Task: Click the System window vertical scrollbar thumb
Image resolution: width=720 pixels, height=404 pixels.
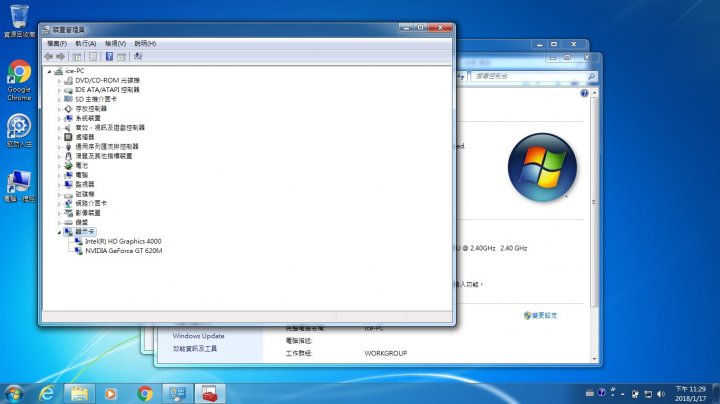Action: (x=595, y=202)
